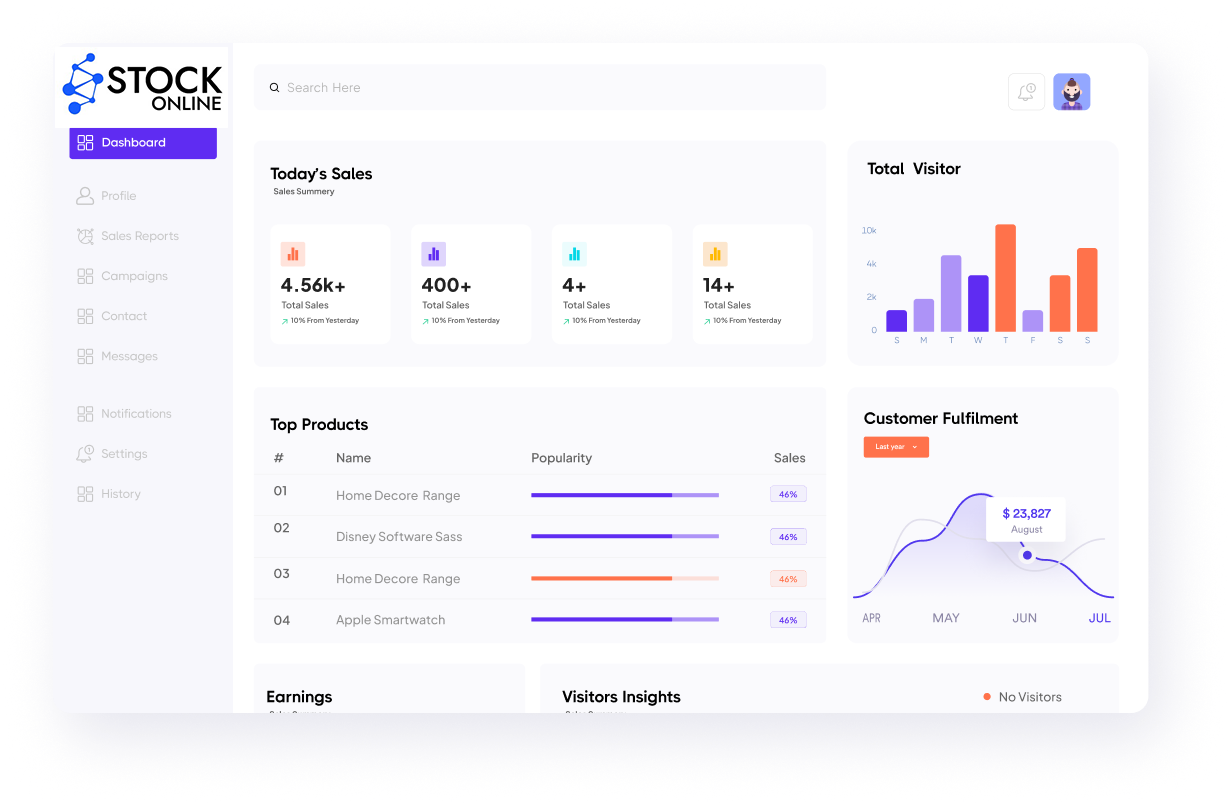Click the Sales Reports alarm icon
The height and width of the screenshot is (804, 1230).
[x=85, y=236]
